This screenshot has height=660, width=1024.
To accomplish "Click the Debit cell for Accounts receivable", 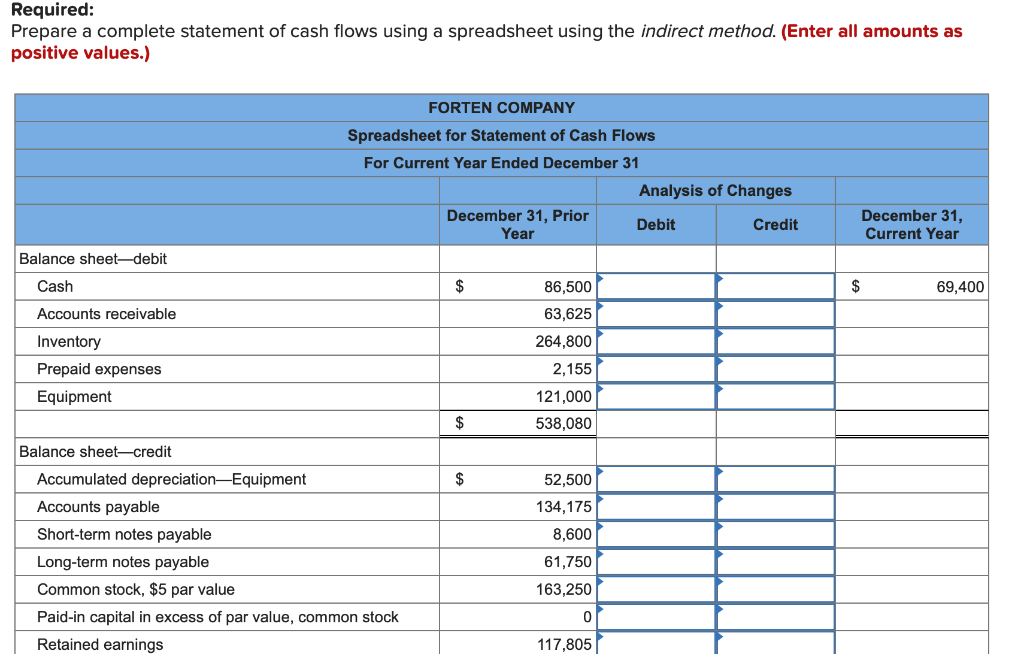I will pos(656,314).
